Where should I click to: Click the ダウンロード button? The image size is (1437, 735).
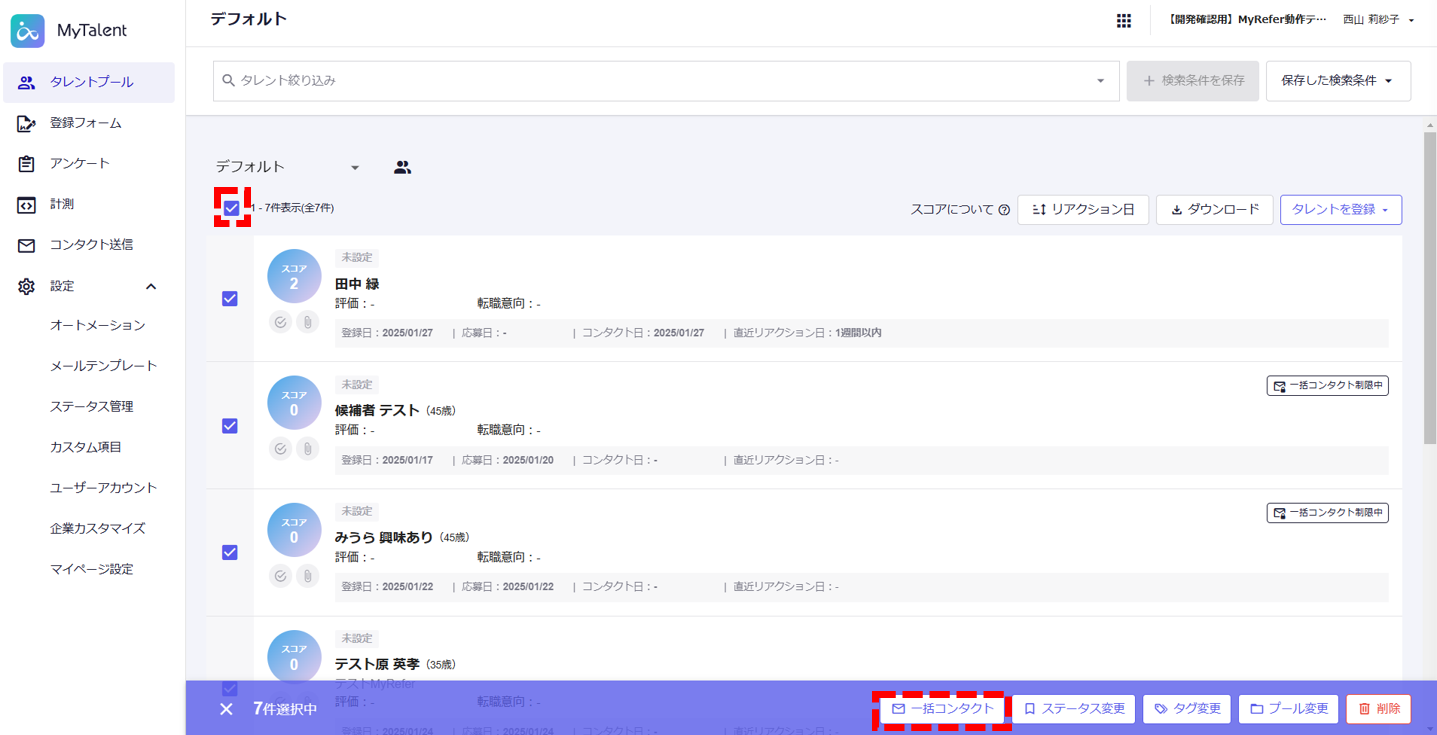tap(1214, 210)
